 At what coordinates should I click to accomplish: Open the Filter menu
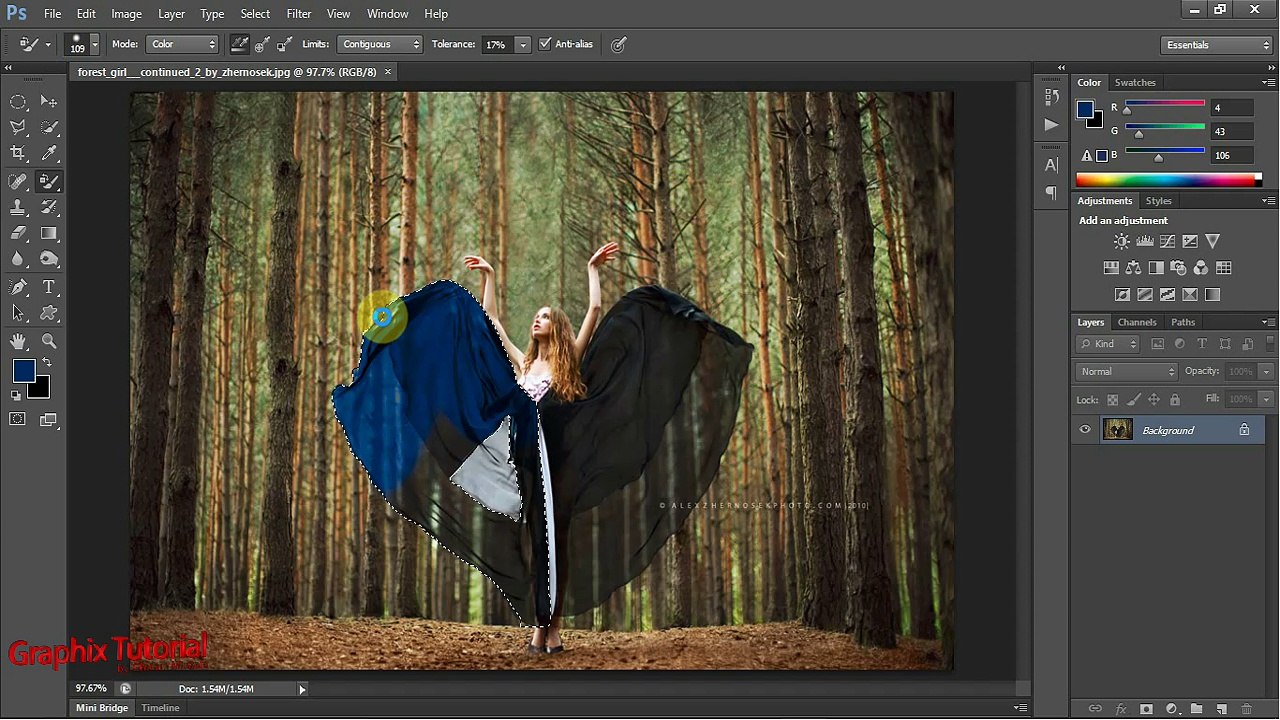[299, 14]
